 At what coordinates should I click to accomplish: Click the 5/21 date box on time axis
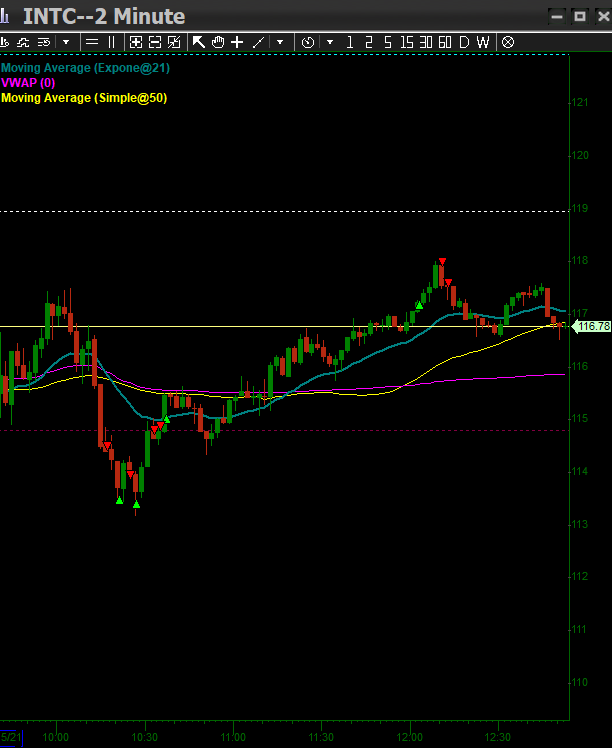click(x=11, y=738)
